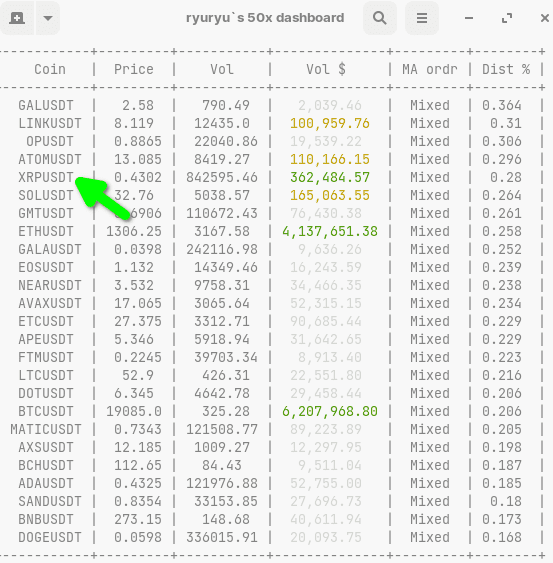Click the Dist % value 0.258
This screenshot has height=563, width=553.
tap(502, 231)
